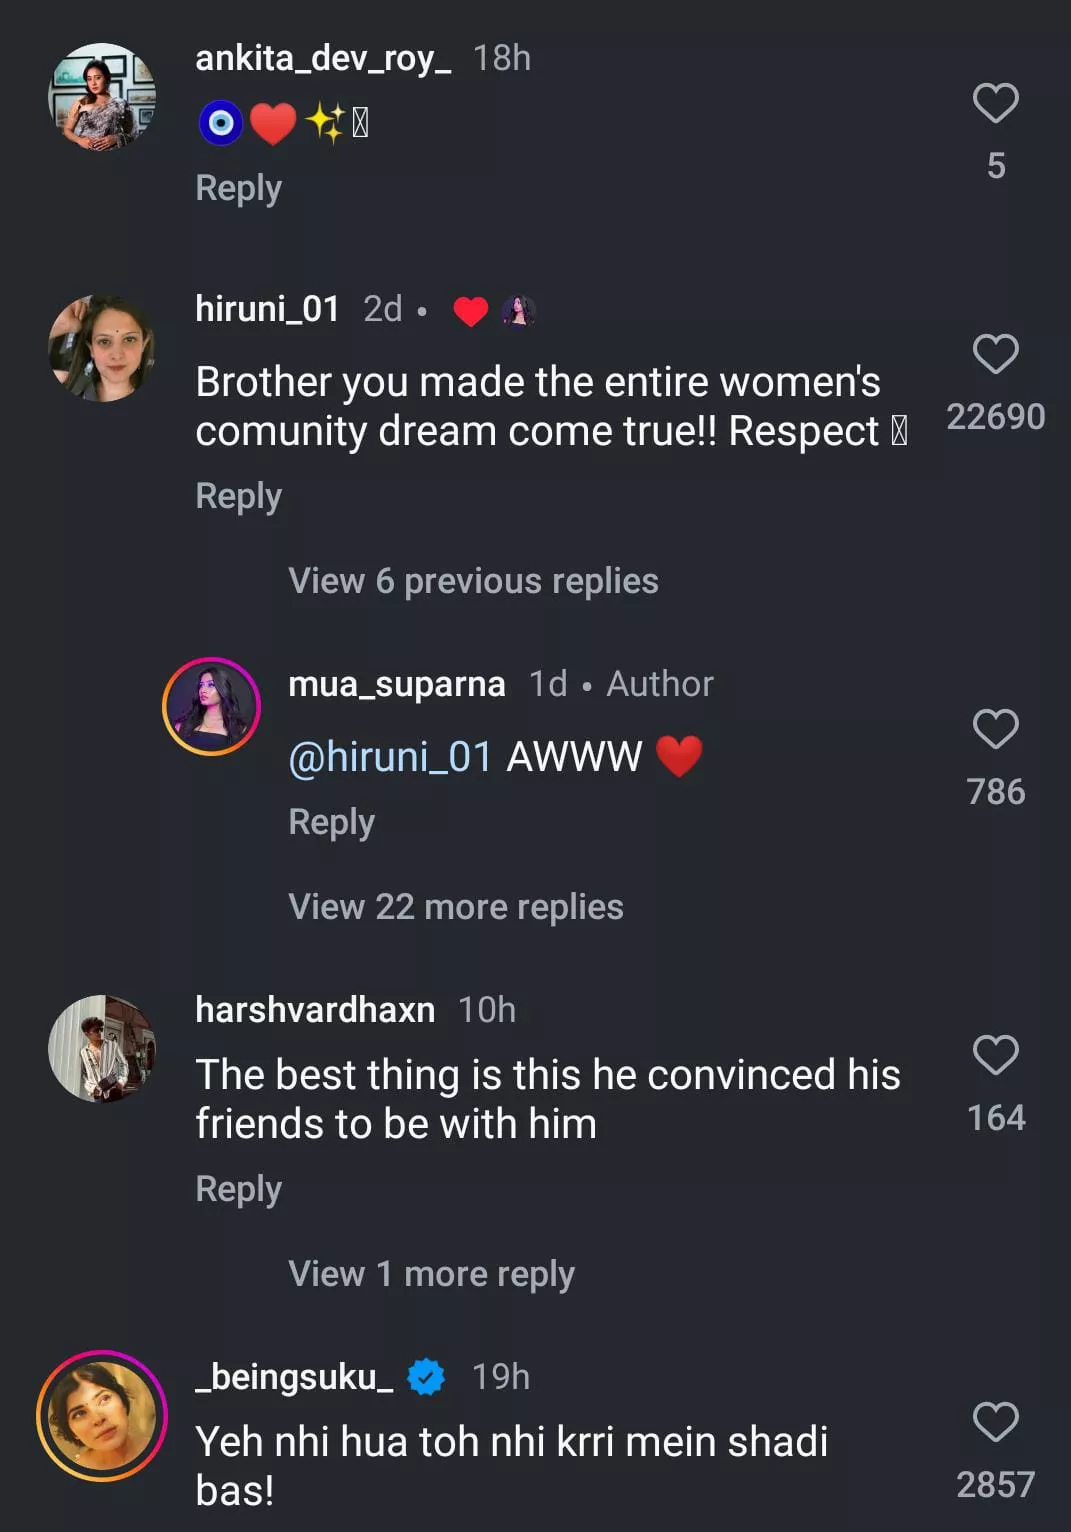Reply to hiruni_01's comment
The width and height of the screenshot is (1071, 1532).
238,496
